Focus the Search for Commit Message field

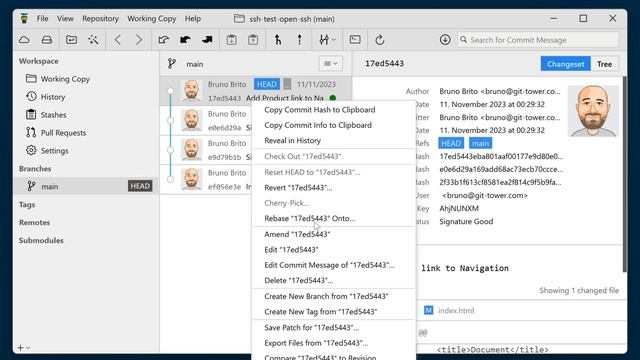[538, 40]
